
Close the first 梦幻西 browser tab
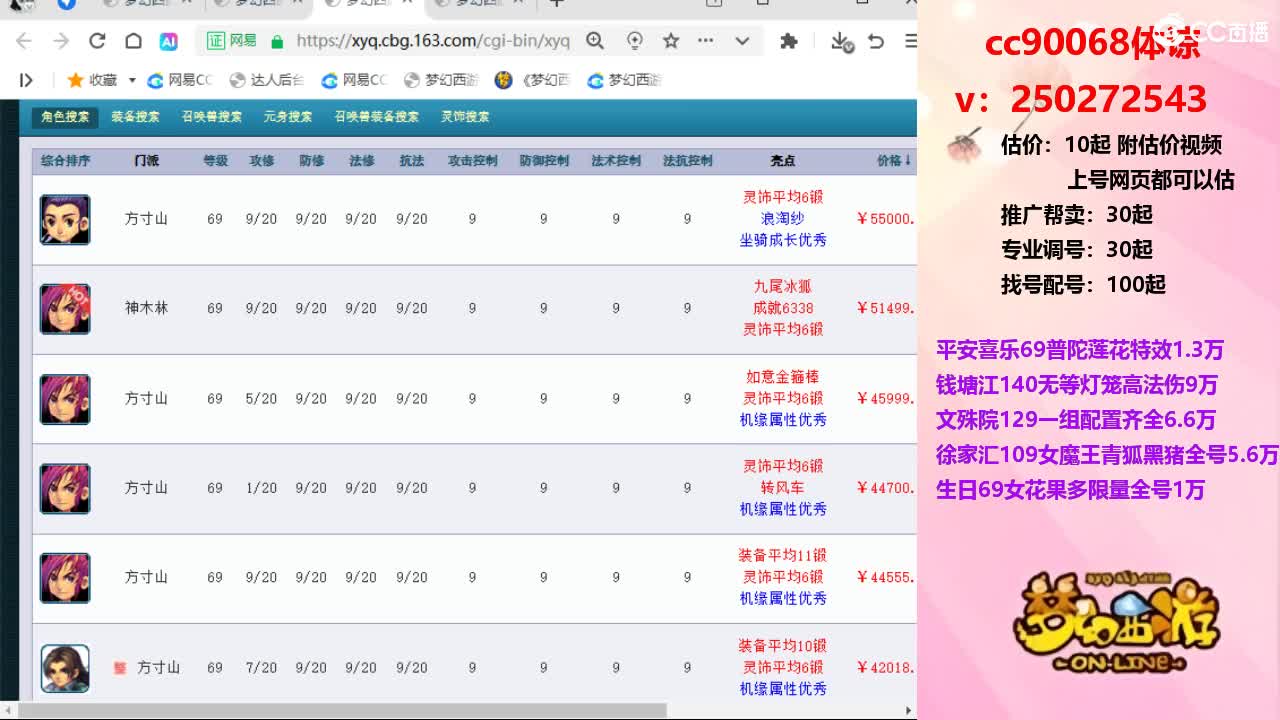coord(187,3)
